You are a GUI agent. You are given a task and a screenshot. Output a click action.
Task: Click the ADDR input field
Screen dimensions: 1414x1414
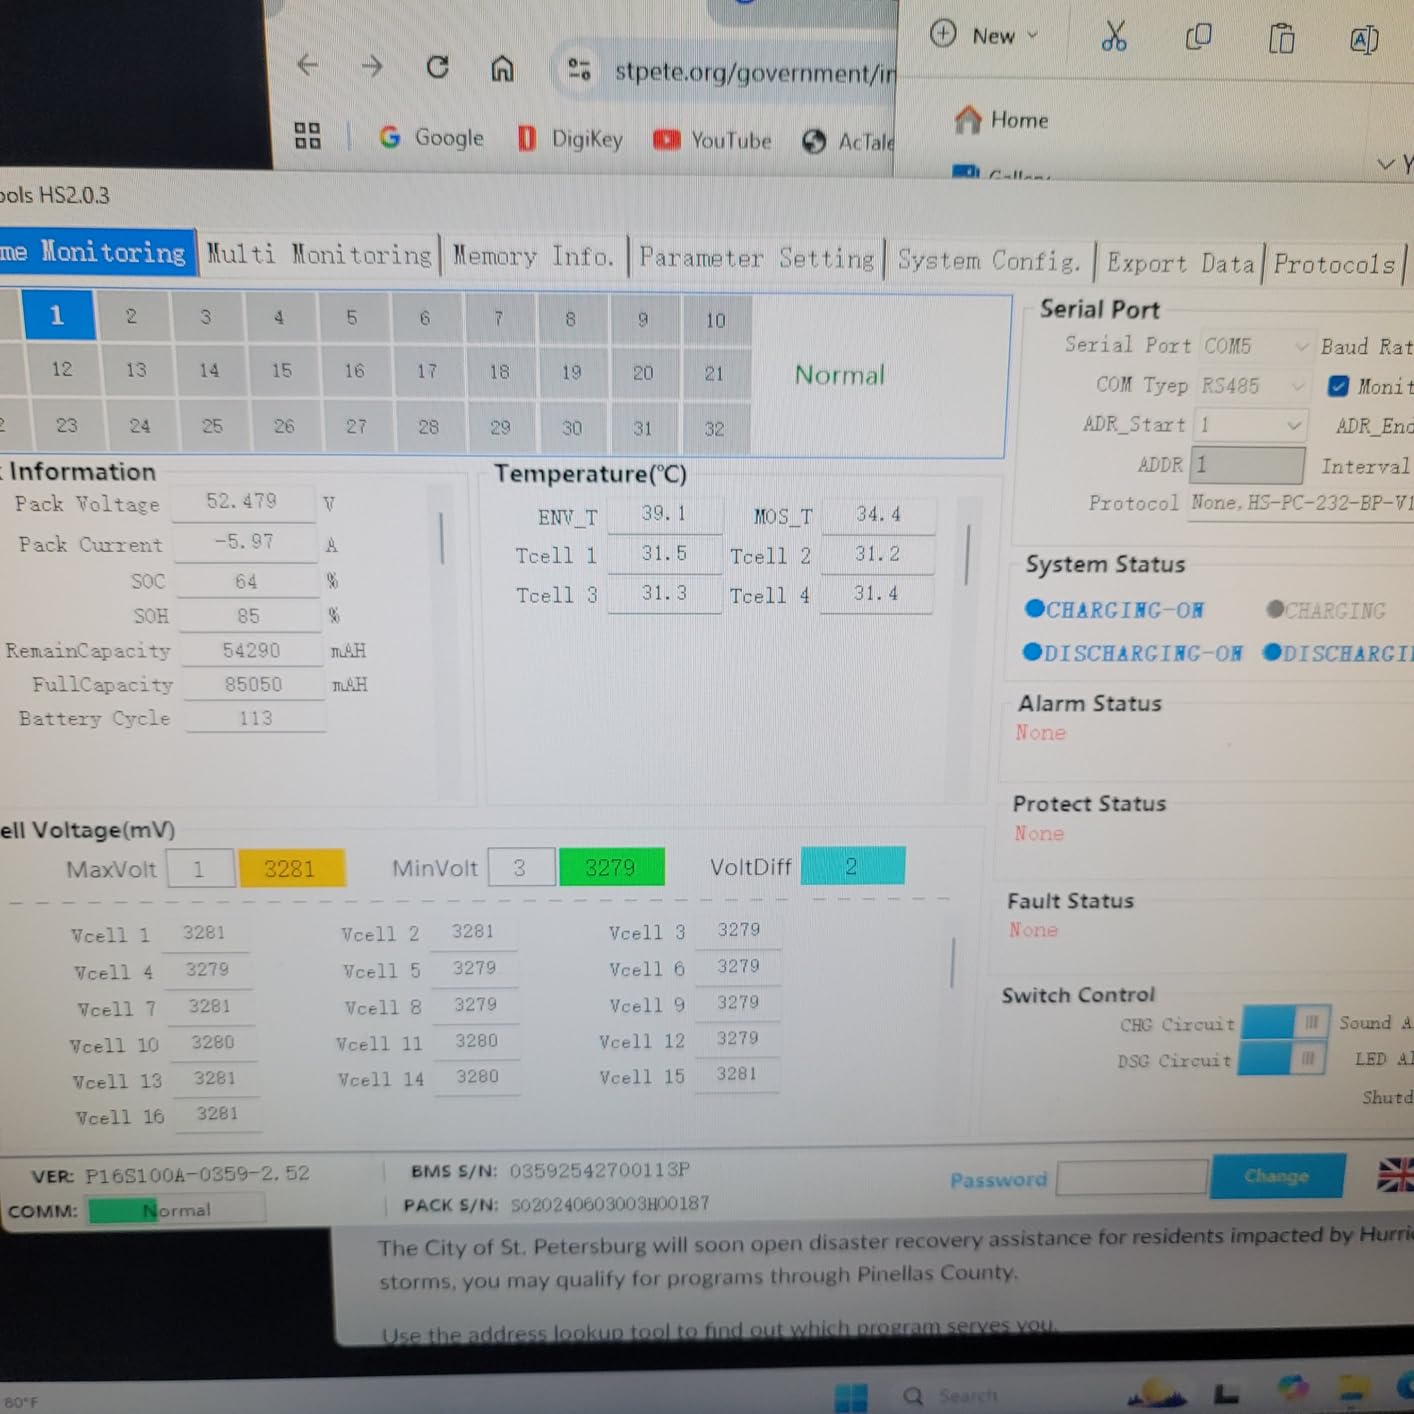click(x=1247, y=465)
